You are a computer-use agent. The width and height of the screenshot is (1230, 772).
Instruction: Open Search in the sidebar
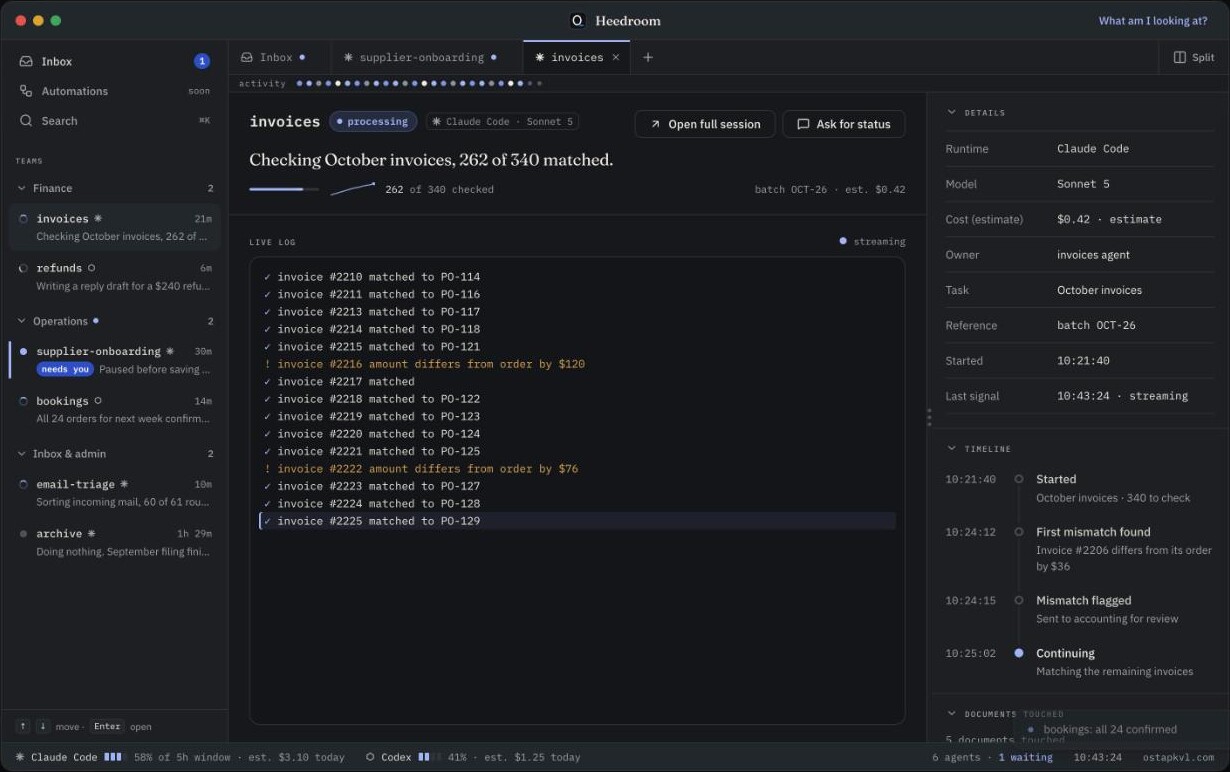114,121
